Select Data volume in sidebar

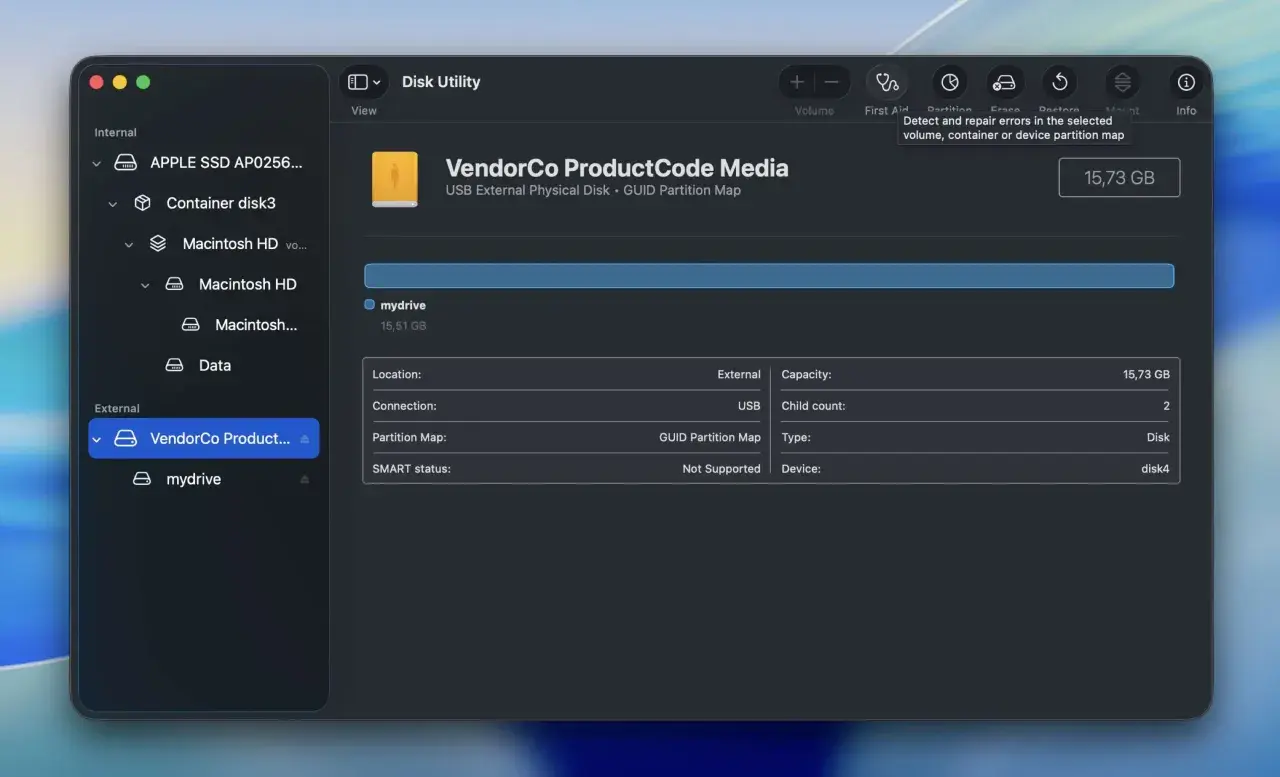pos(204,365)
